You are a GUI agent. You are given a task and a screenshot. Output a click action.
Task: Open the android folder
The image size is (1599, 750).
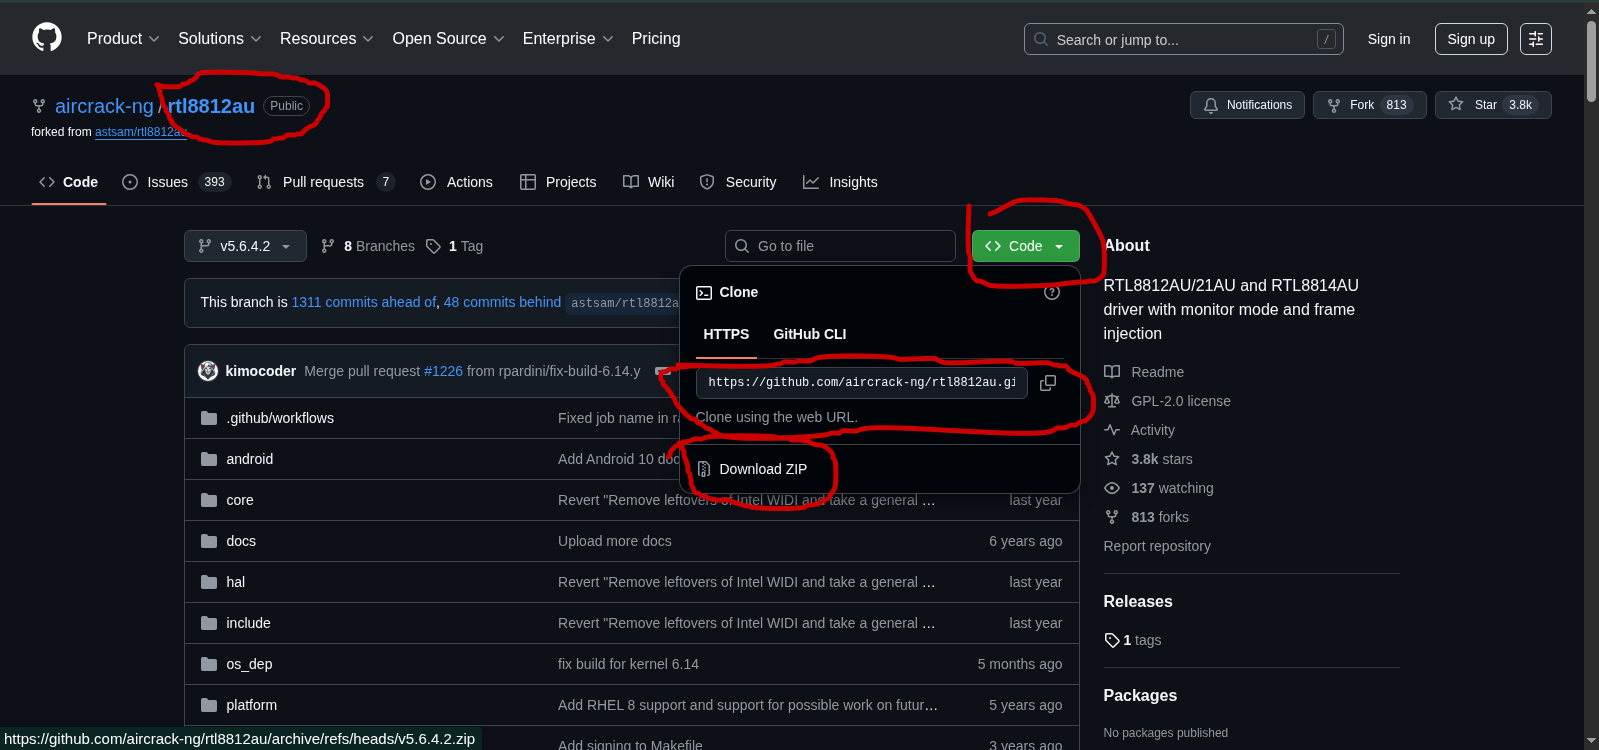pyautogui.click(x=249, y=459)
